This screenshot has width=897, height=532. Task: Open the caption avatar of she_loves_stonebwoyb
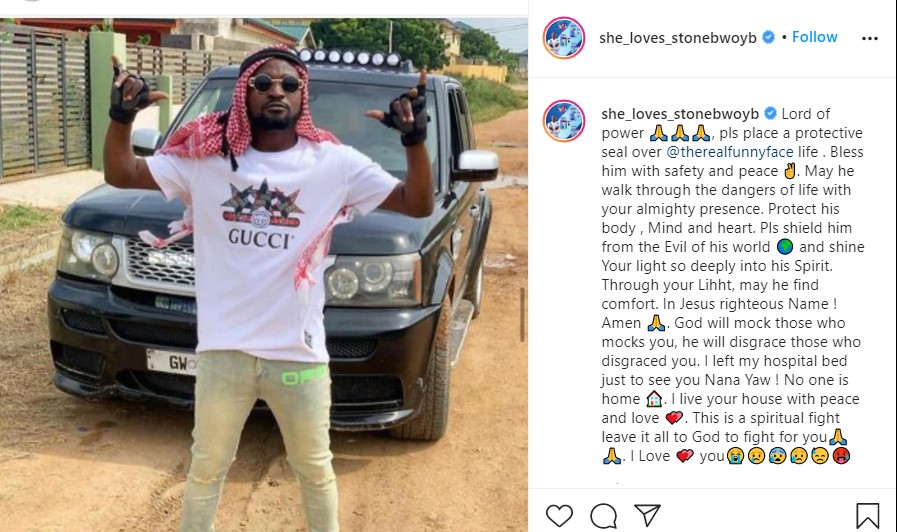[563, 121]
